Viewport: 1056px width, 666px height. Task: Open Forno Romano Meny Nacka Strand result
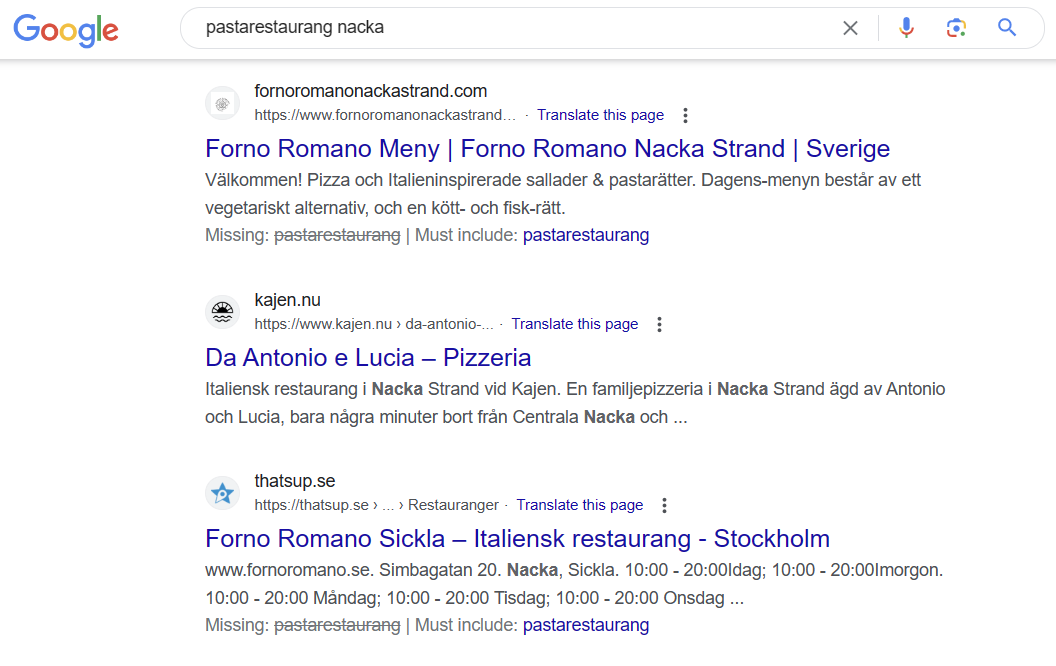click(547, 149)
